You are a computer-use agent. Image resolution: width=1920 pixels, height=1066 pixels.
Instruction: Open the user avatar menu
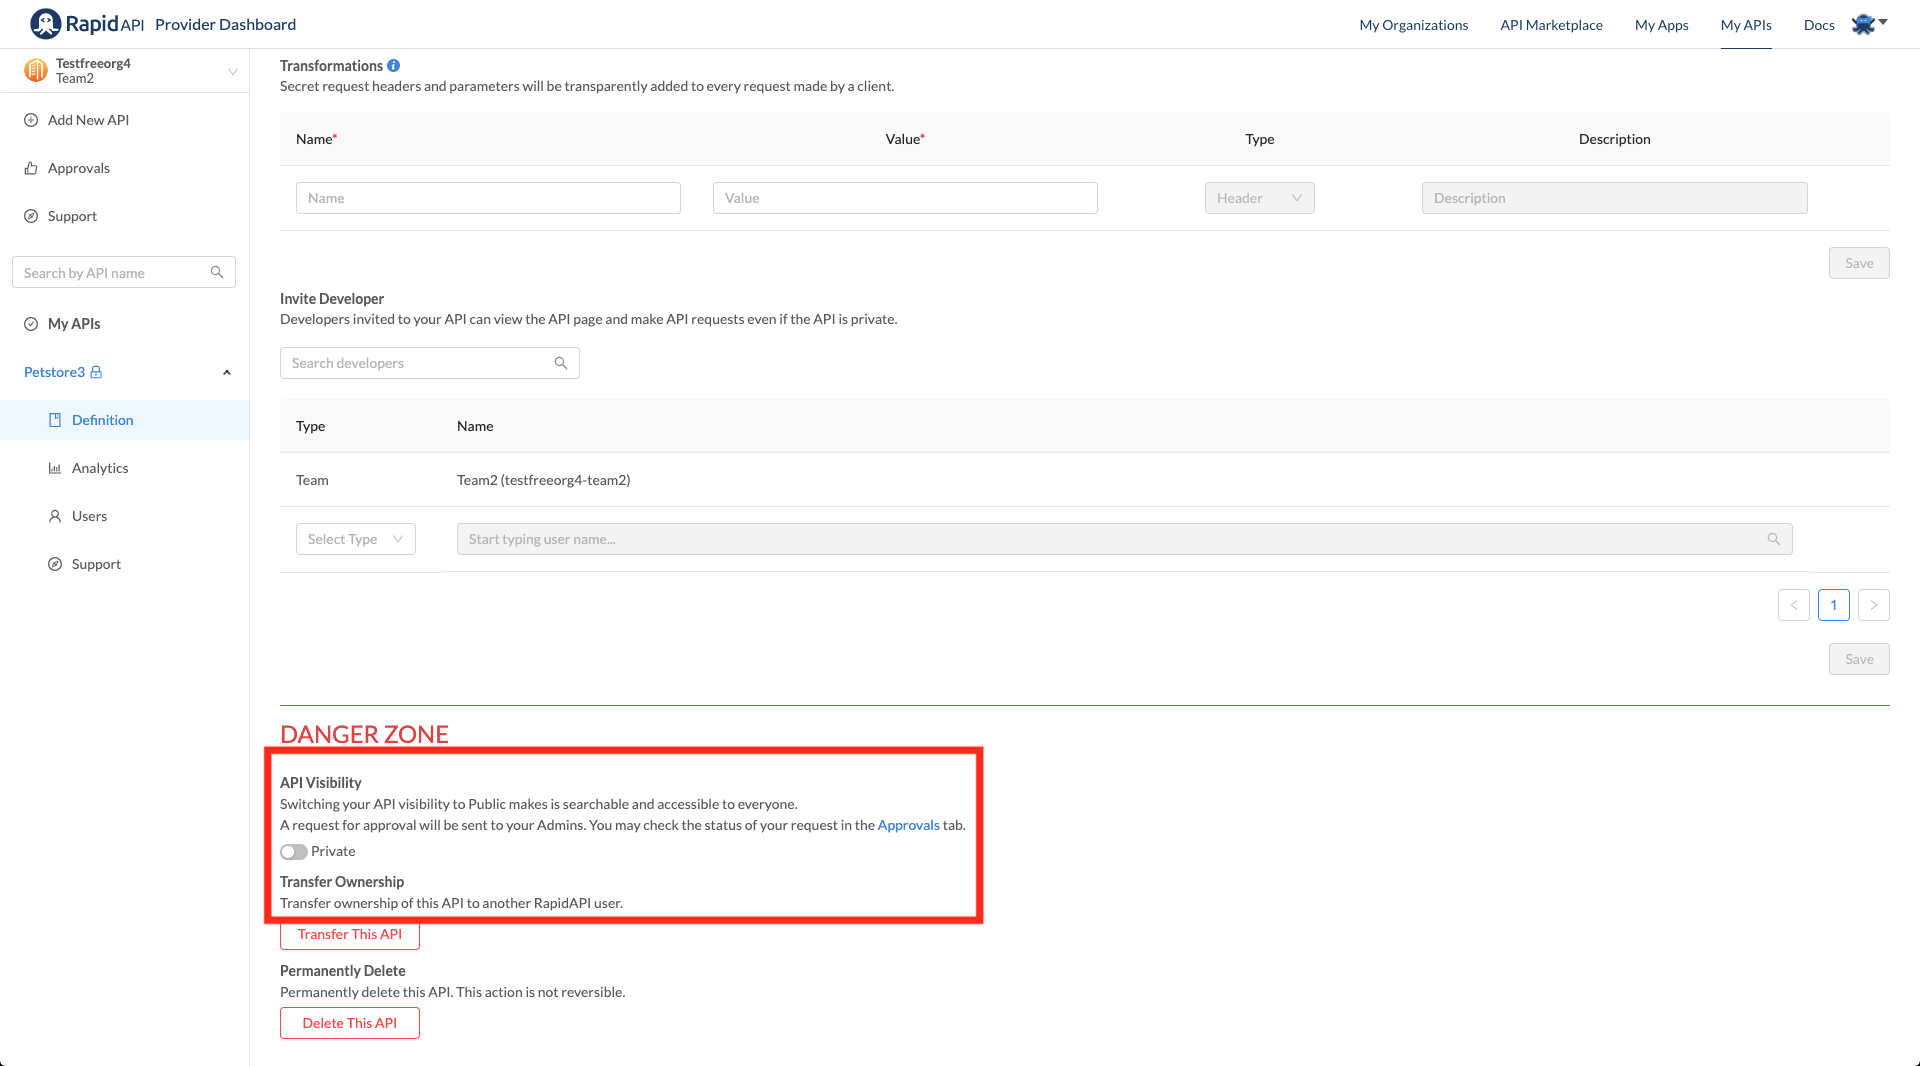(x=1868, y=24)
